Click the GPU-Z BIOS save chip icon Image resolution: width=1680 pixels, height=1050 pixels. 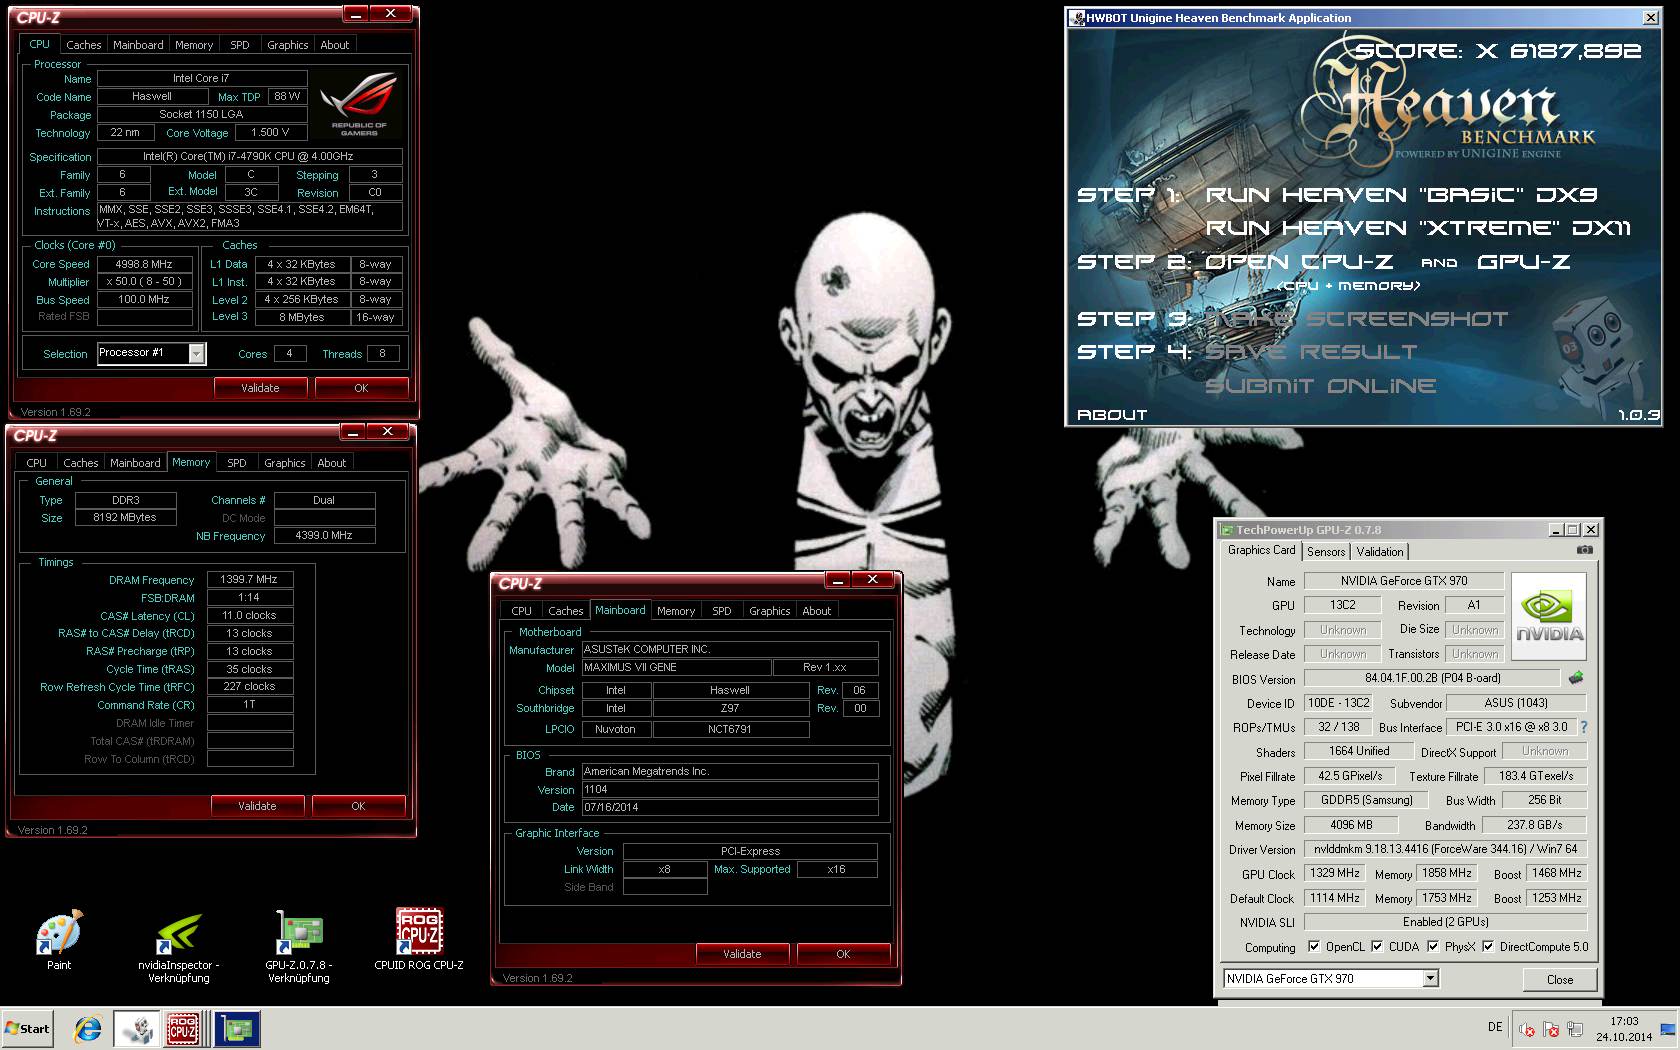point(1577,678)
